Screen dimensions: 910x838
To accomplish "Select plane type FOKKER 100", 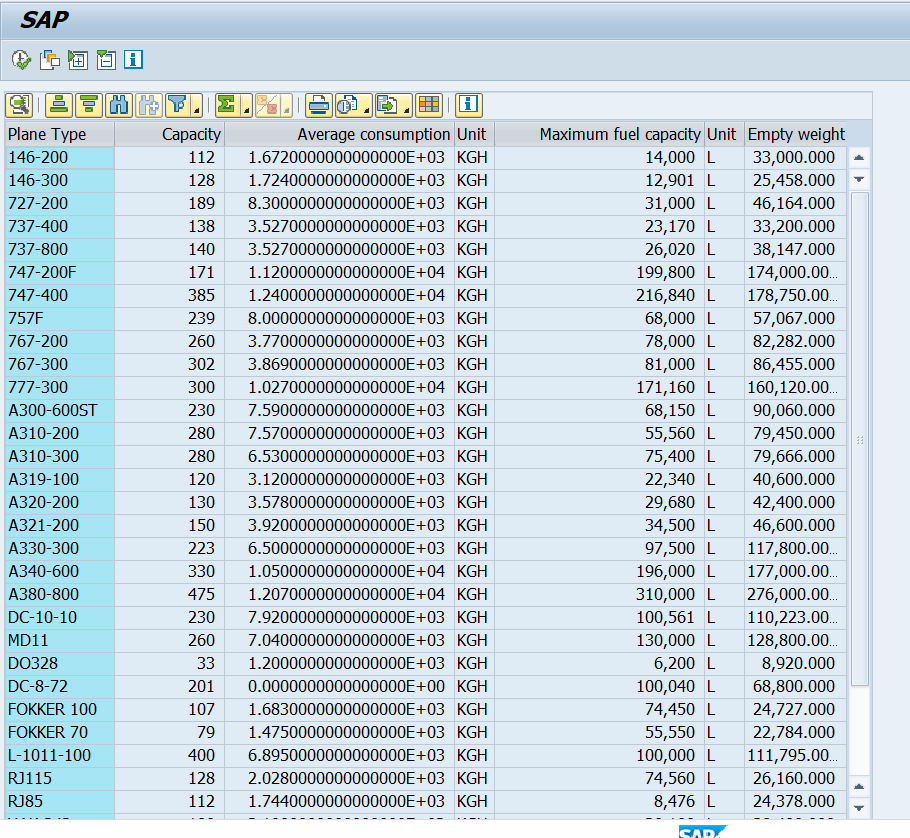I will pos(59,709).
